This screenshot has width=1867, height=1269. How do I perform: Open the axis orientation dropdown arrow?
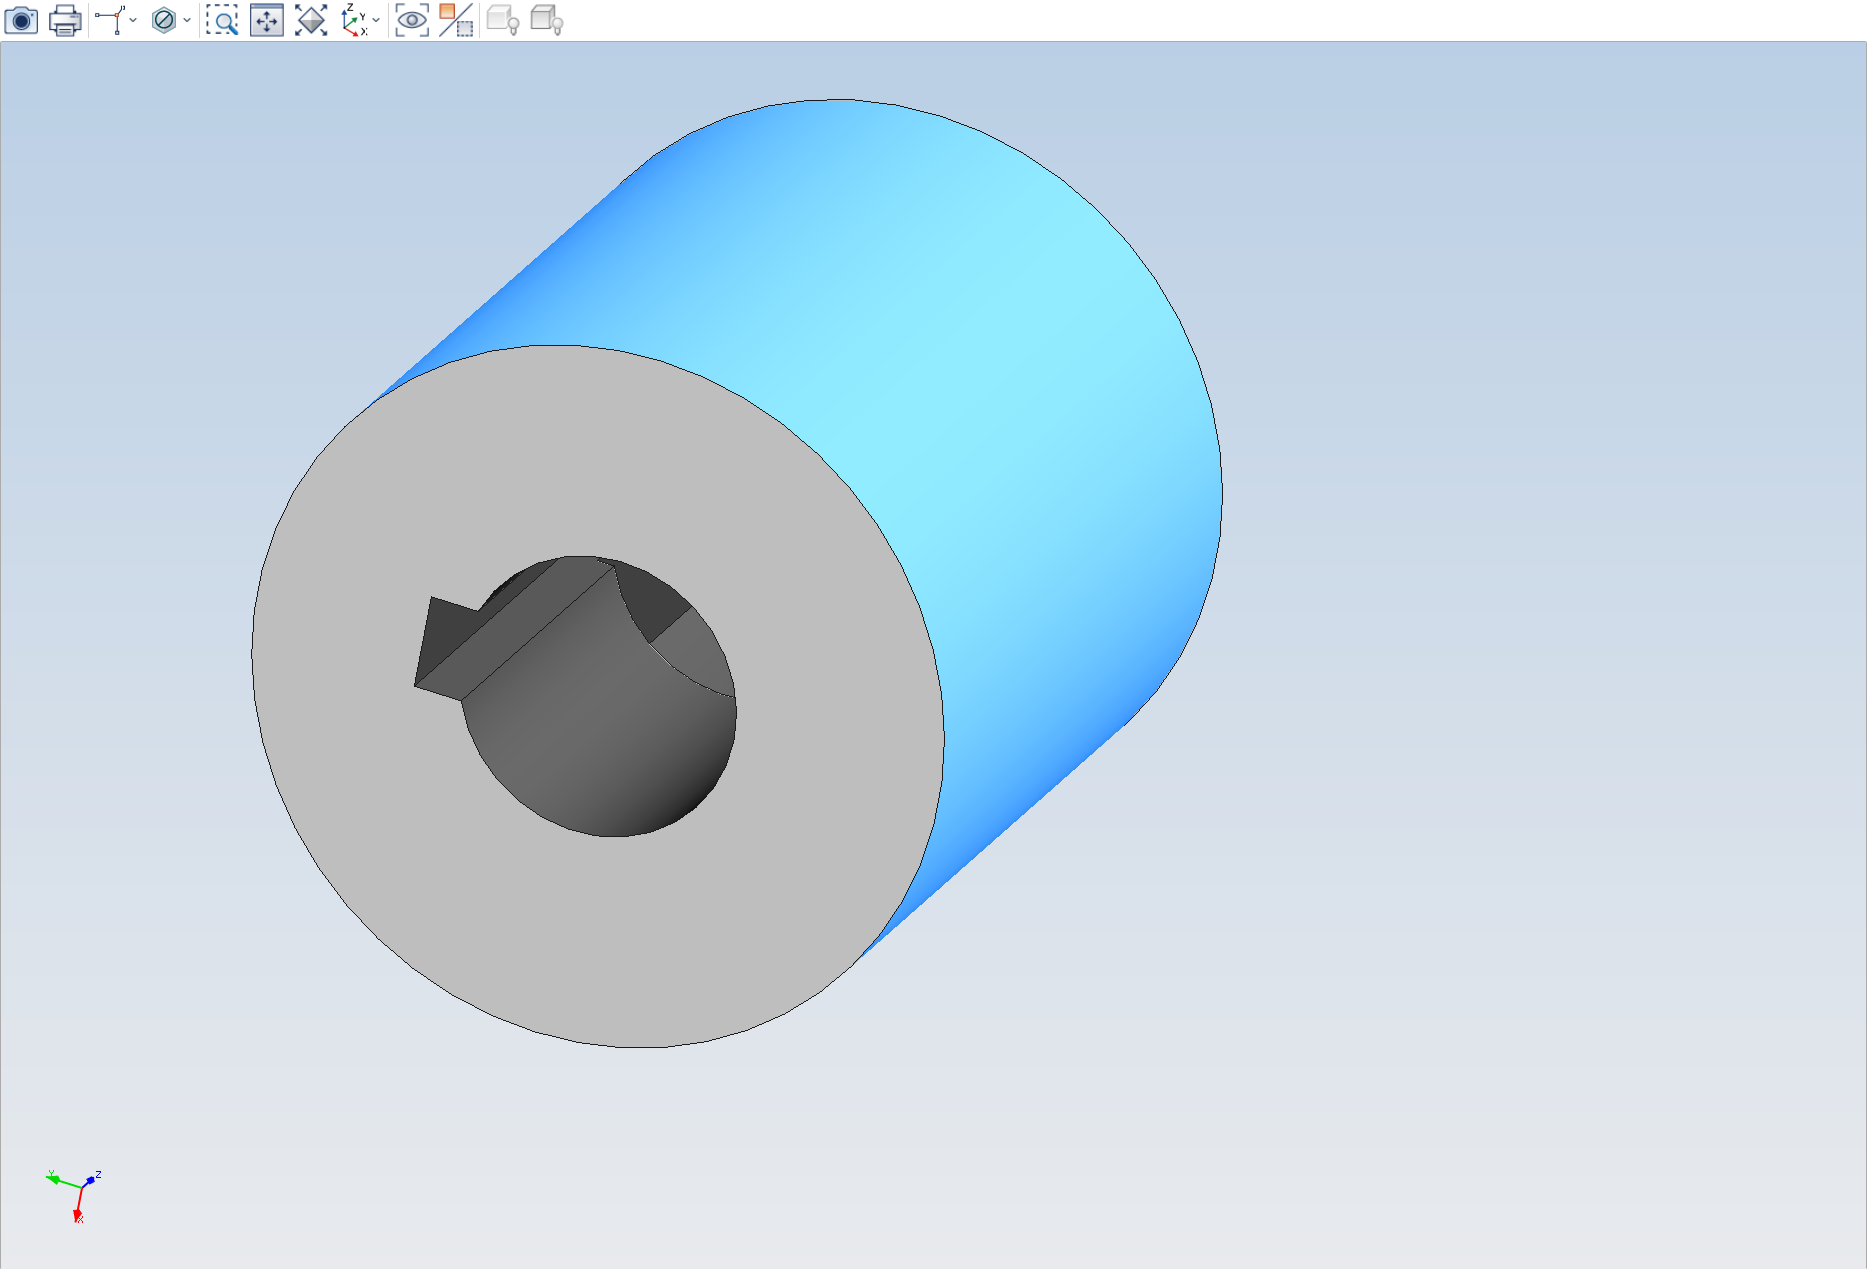tap(376, 20)
